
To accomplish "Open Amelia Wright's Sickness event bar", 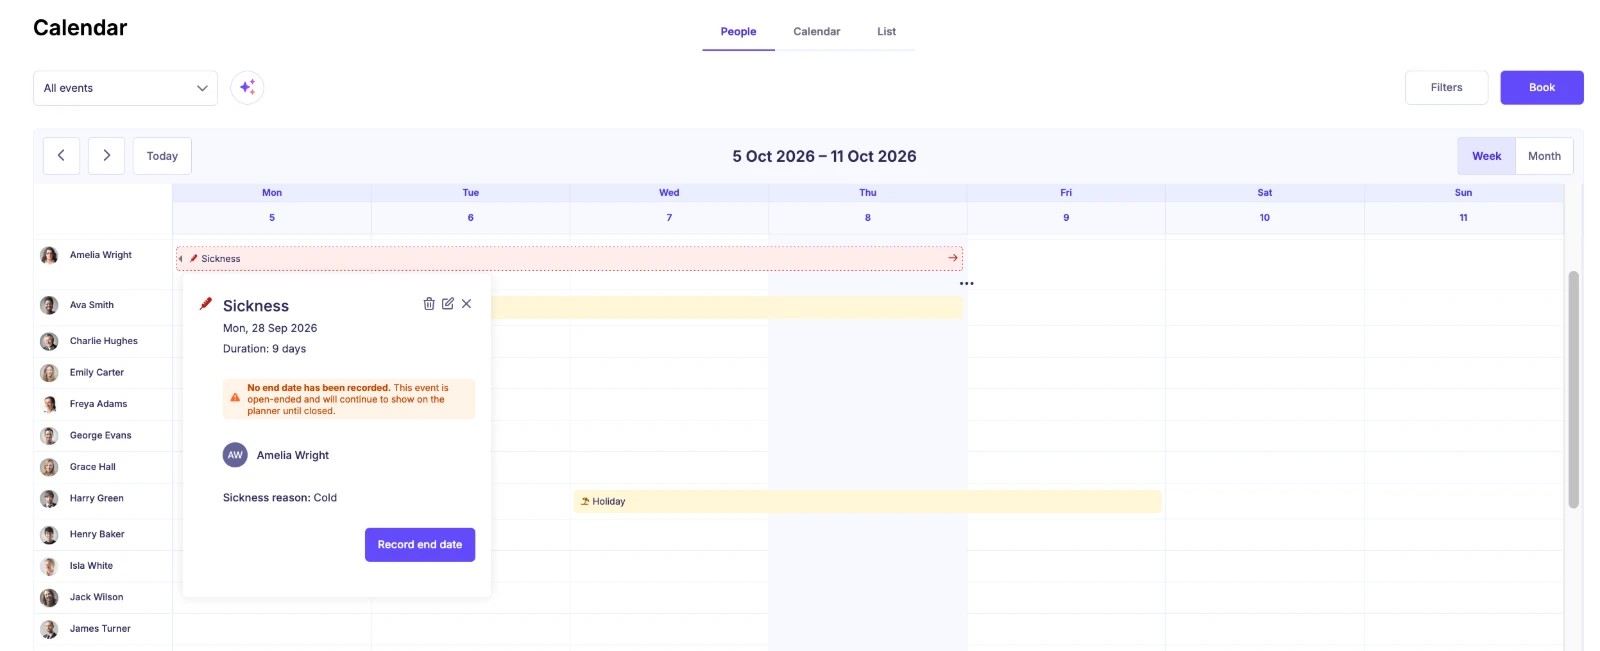I will coord(569,258).
